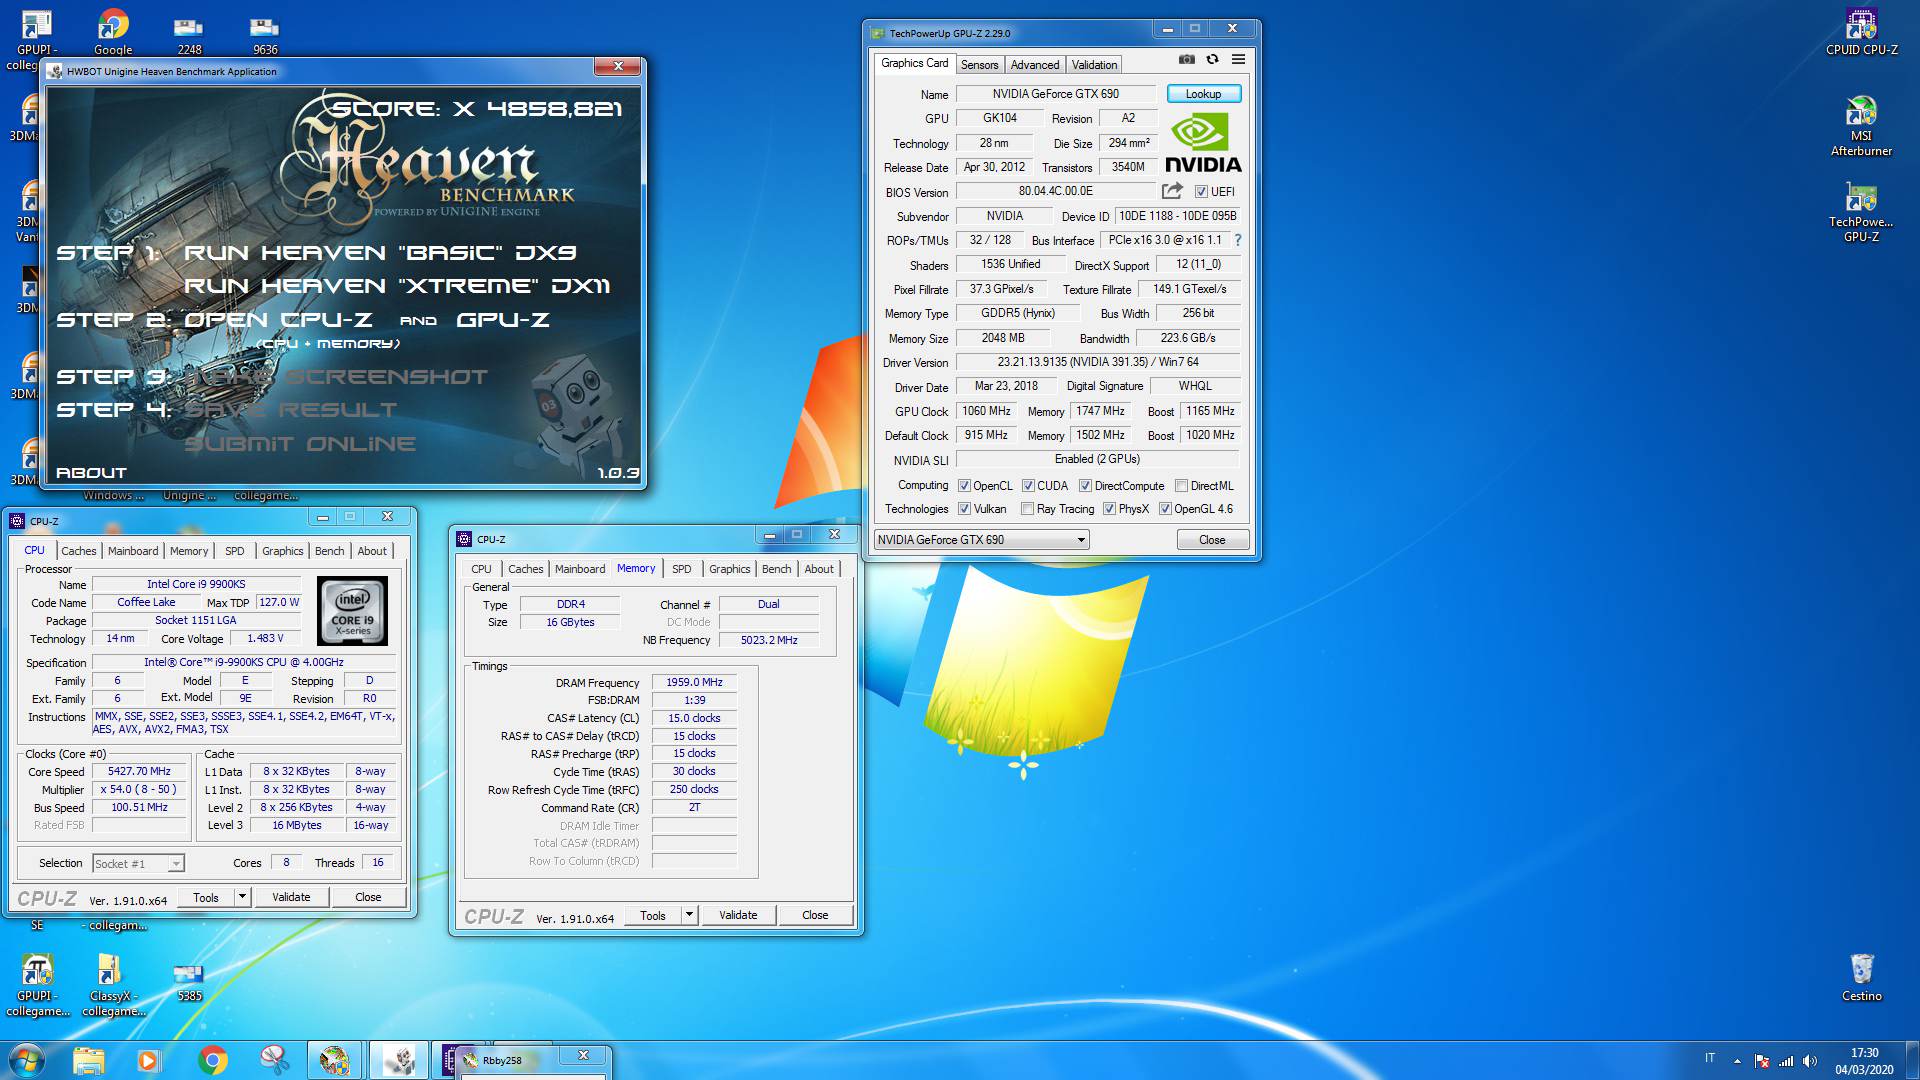Expand Tools dropdown arrow in CPU window
This screenshot has width=1920, height=1080.
pyautogui.click(x=242, y=897)
